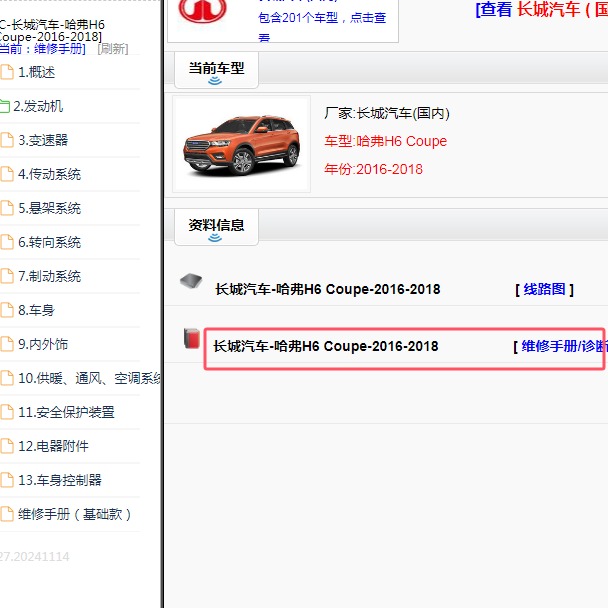Click 包含201个车型，点击查看 link

tap(322, 27)
